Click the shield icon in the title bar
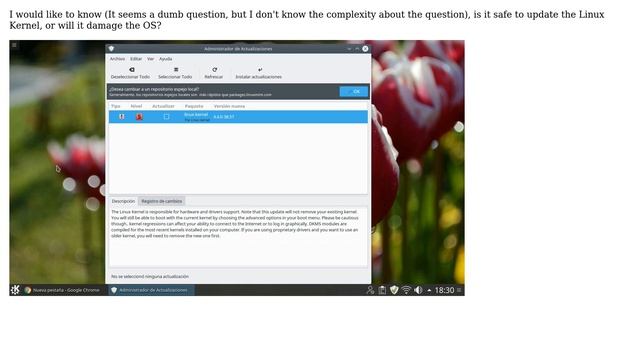This screenshot has height=360, width=640. (111, 49)
